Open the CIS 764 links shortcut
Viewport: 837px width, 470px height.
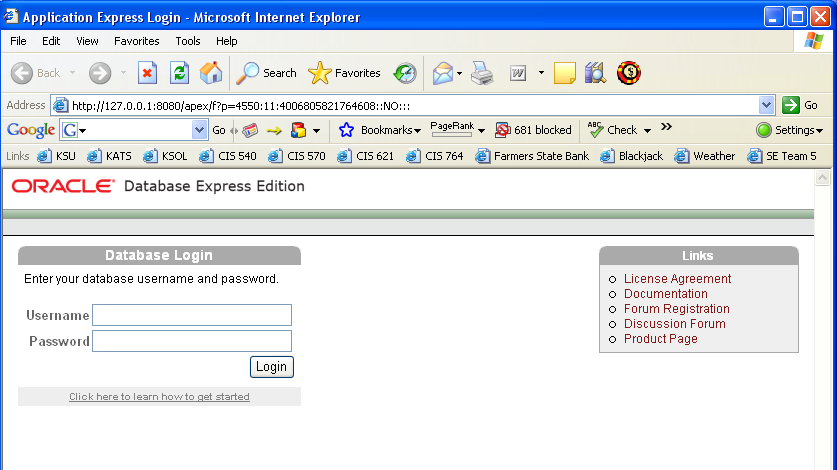[435, 156]
